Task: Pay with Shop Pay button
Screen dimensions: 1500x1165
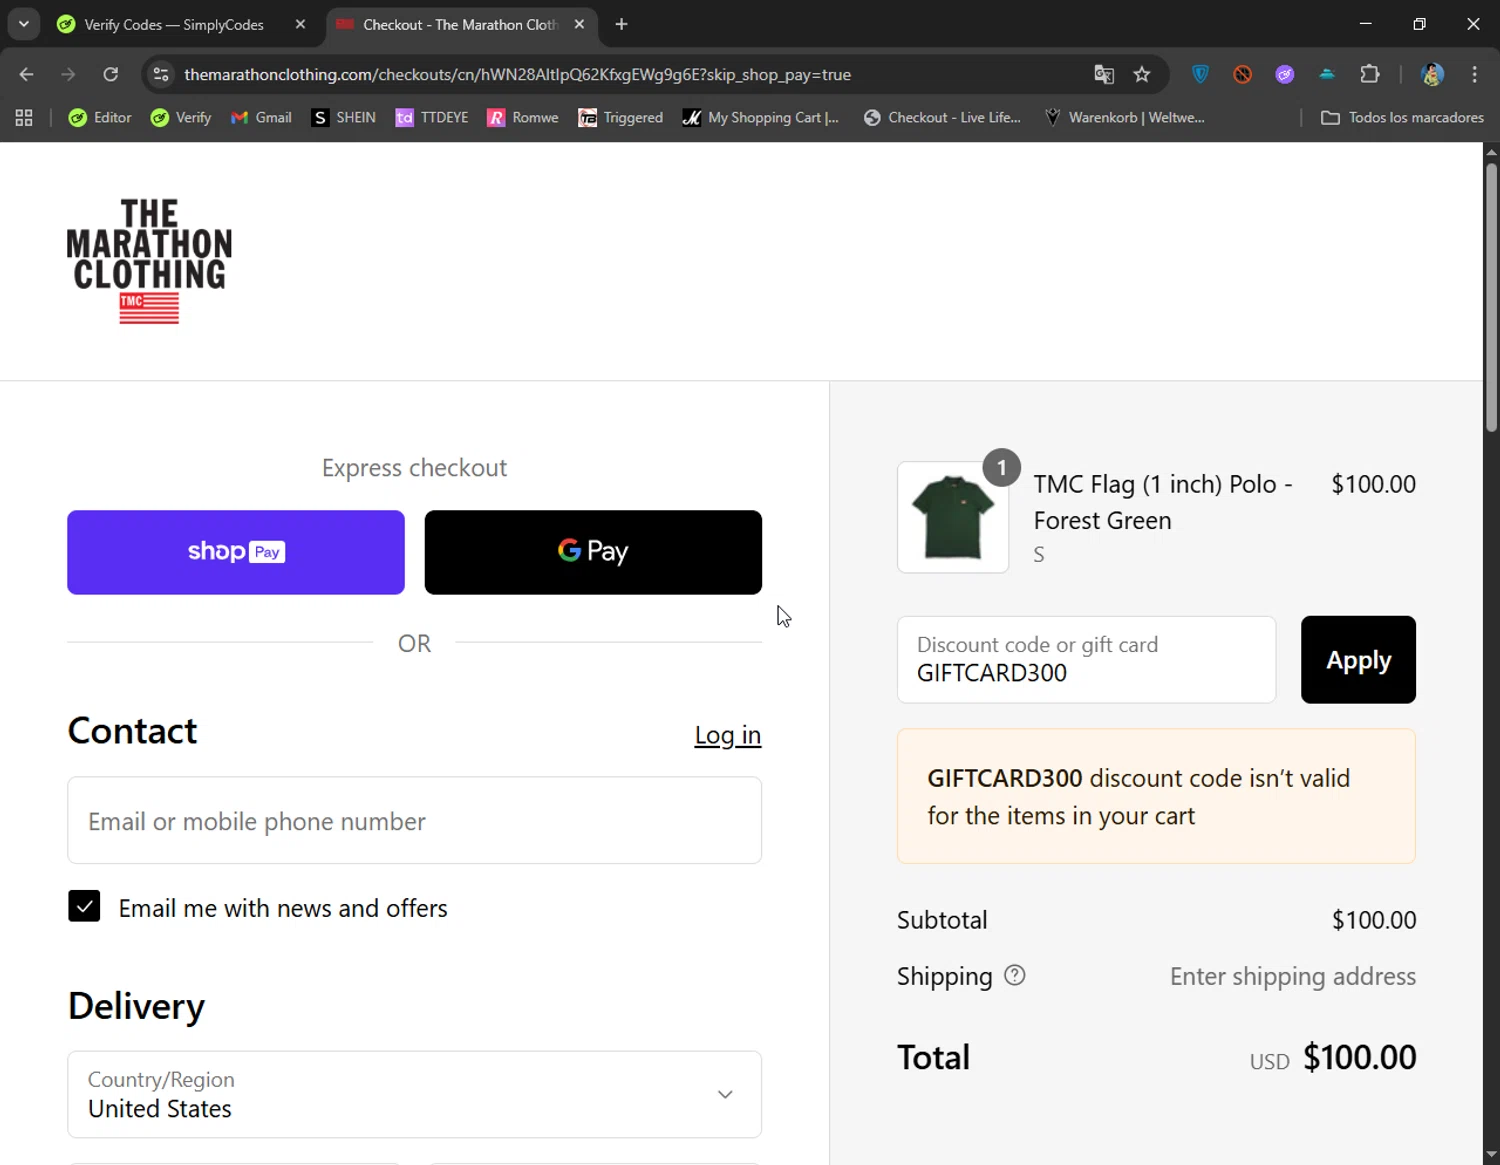Action: (x=236, y=552)
